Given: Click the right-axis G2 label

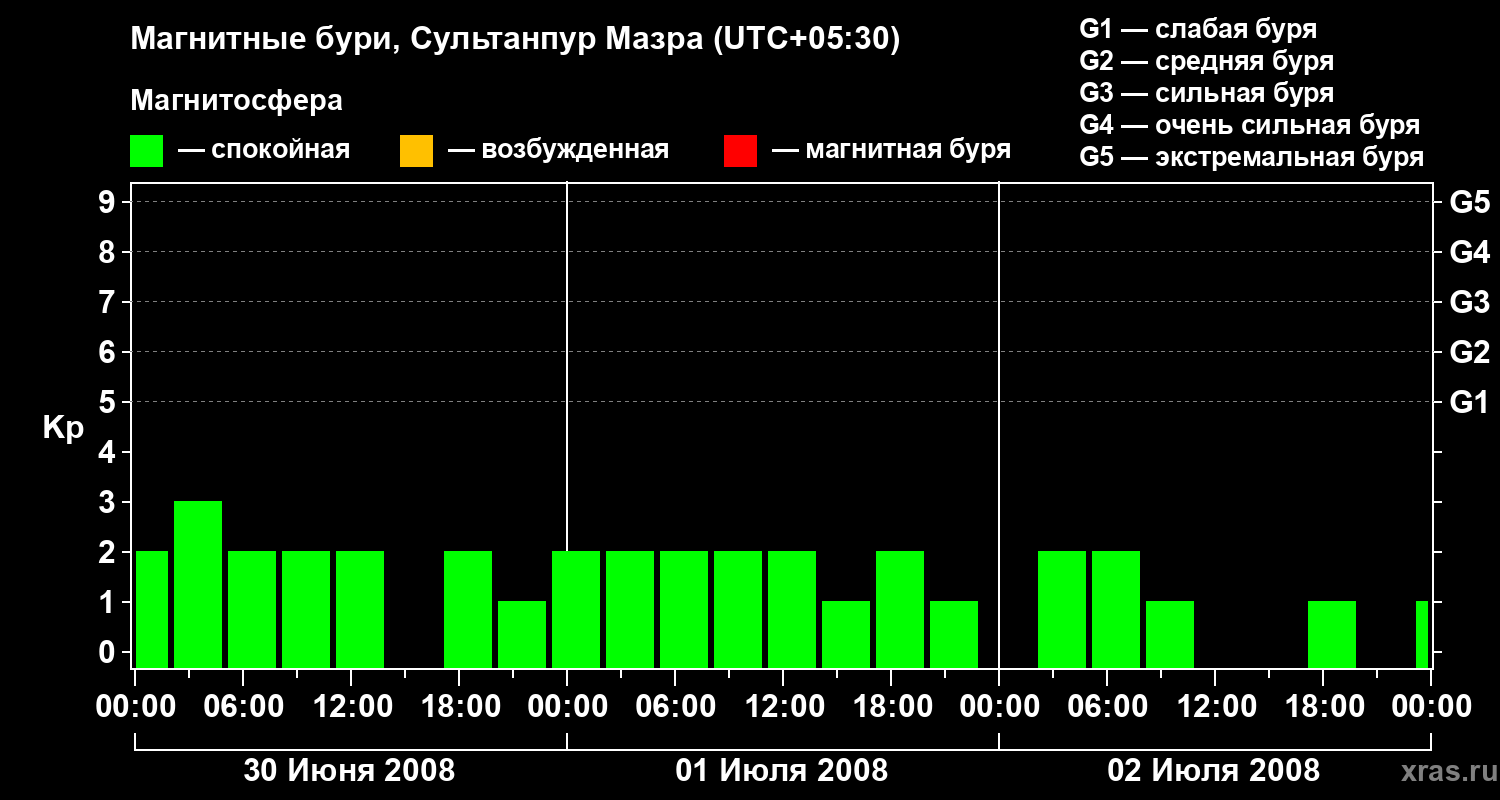Looking at the screenshot, I should (1469, 352).
